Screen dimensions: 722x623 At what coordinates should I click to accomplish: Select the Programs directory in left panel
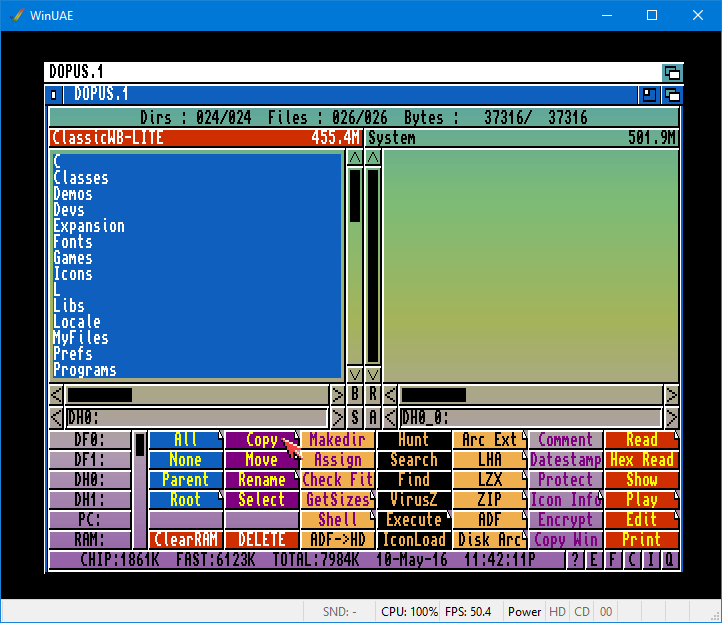pyautogui.click(x=85, y=370)
